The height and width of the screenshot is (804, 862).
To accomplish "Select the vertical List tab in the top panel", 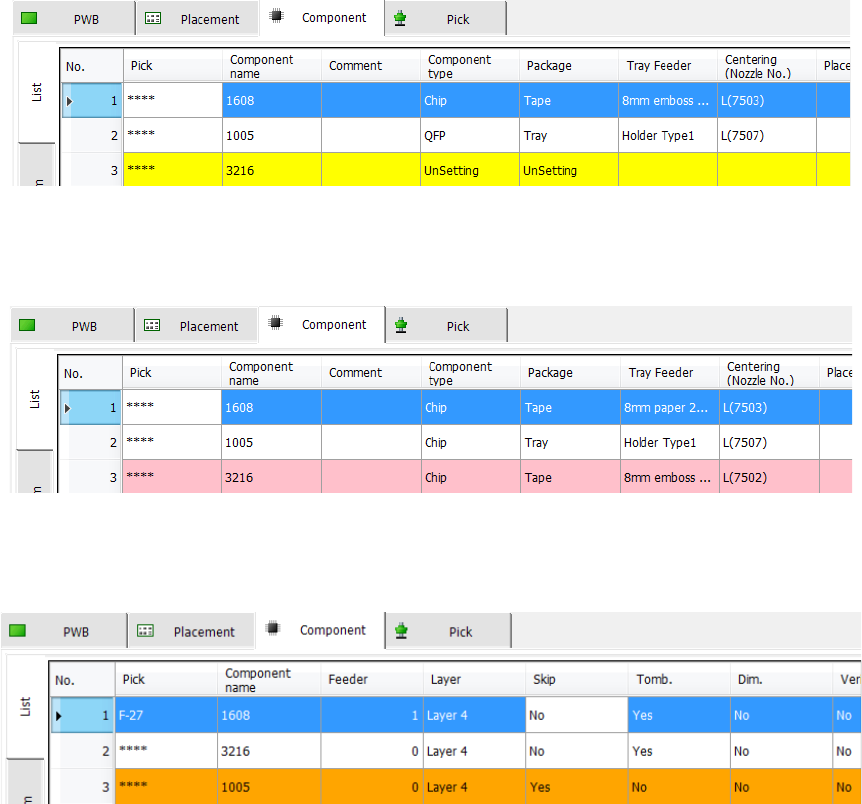I will (x=37, y=92).
